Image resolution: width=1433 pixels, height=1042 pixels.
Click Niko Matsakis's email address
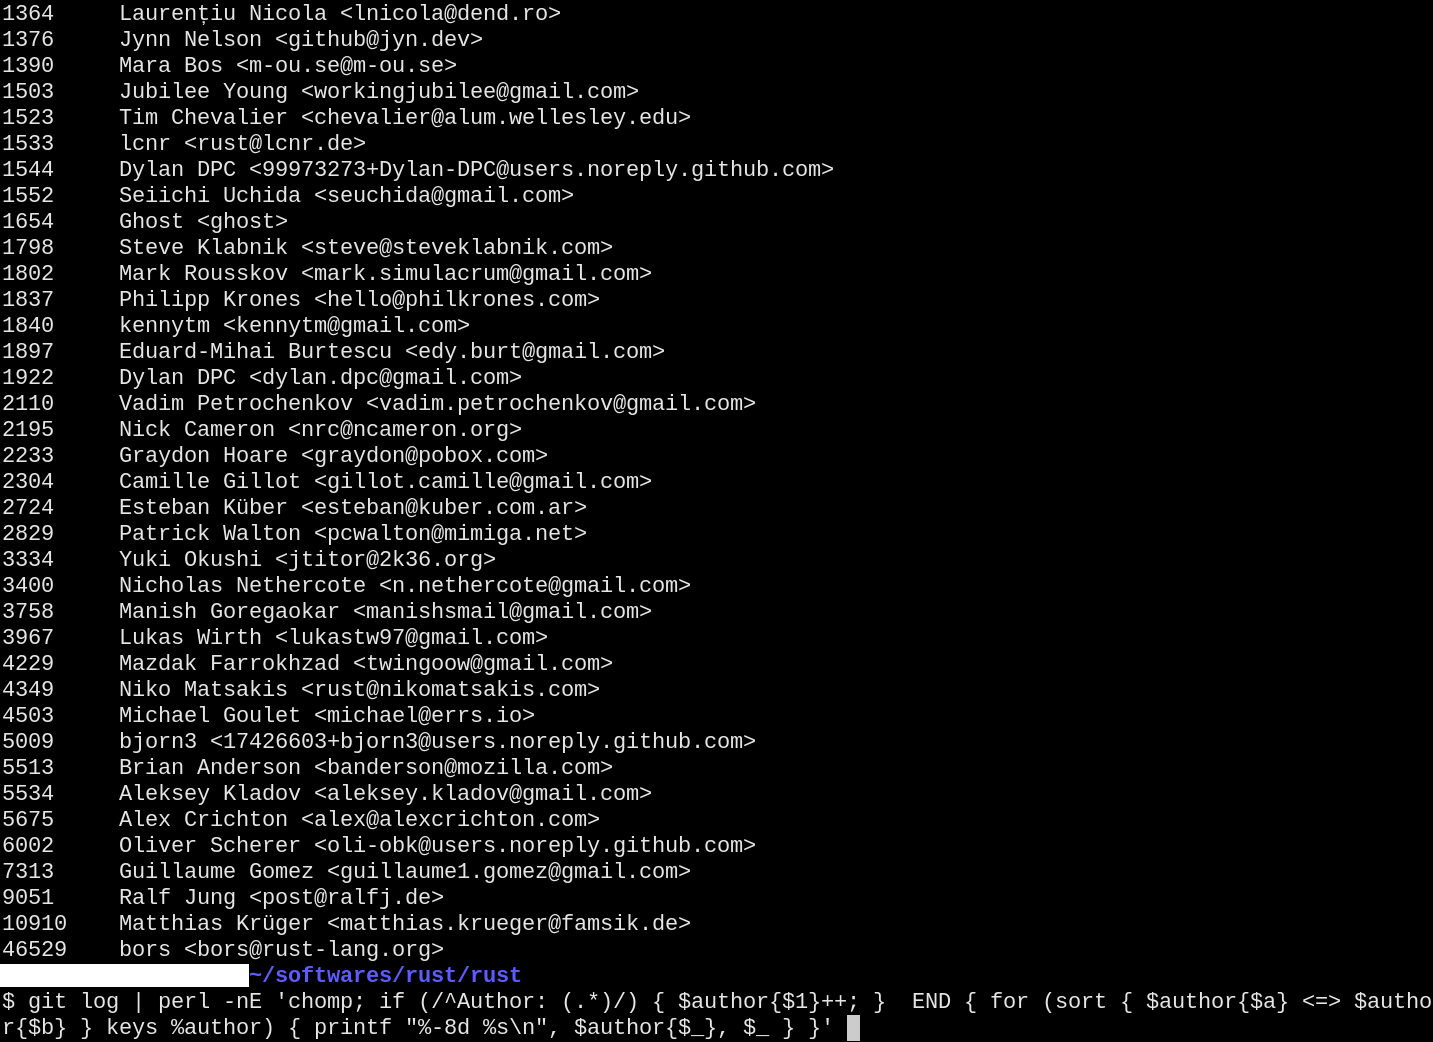pyautogui.click(x=450, y=689)
